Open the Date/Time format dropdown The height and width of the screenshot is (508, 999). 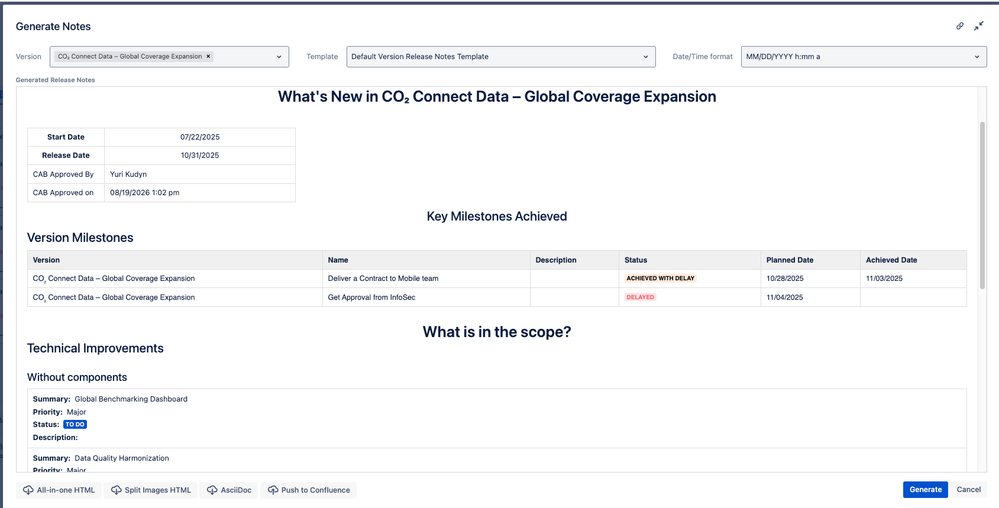click(x=863, y=57)
